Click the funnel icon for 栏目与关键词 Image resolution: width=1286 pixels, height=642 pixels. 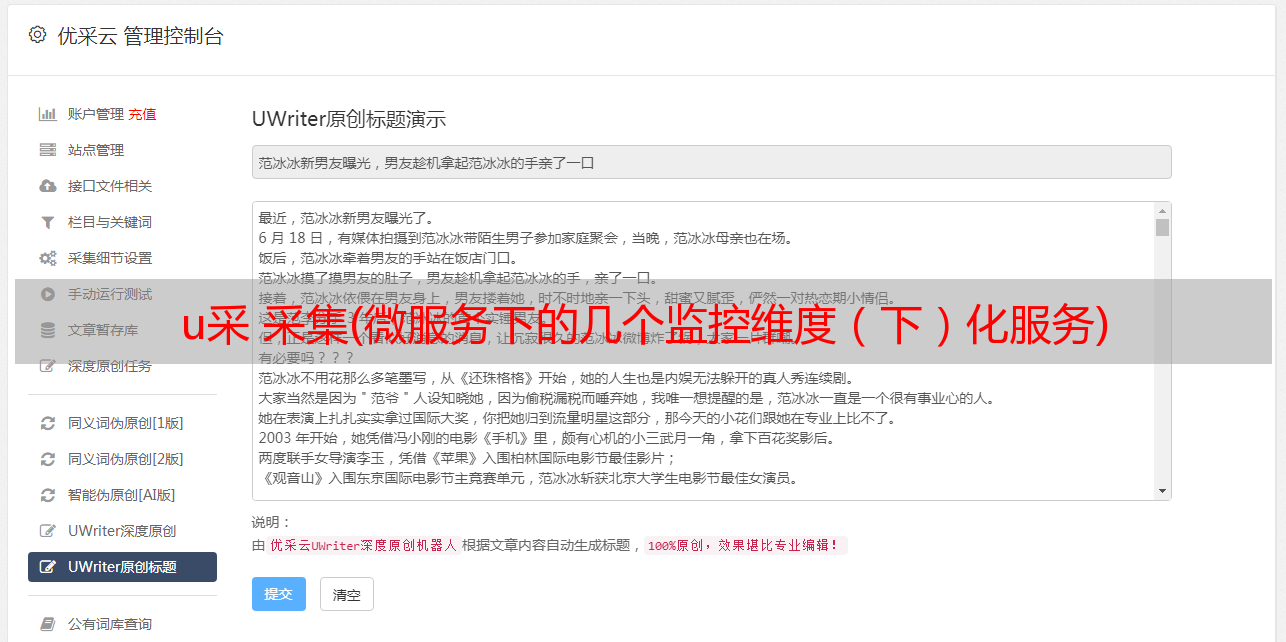47,222
